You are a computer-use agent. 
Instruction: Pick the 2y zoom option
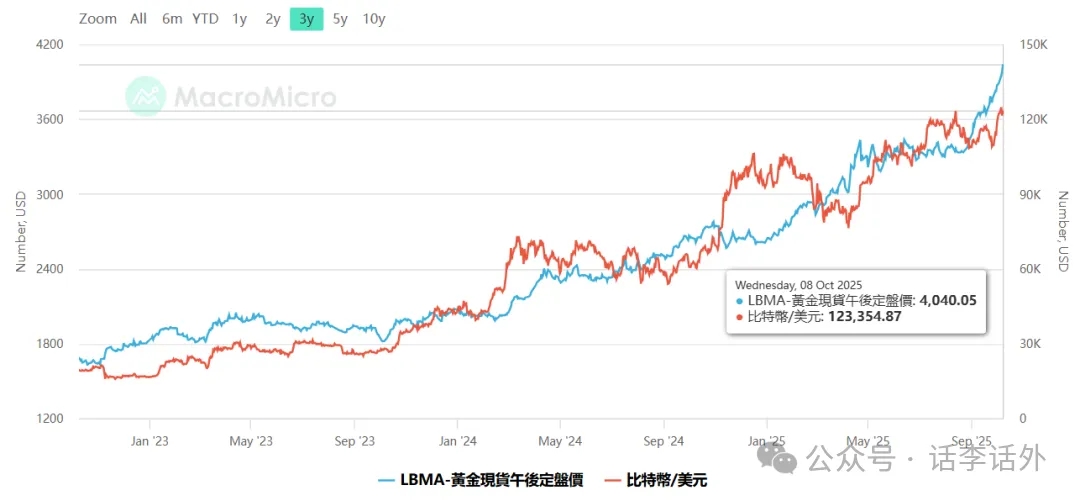[273, 19]
